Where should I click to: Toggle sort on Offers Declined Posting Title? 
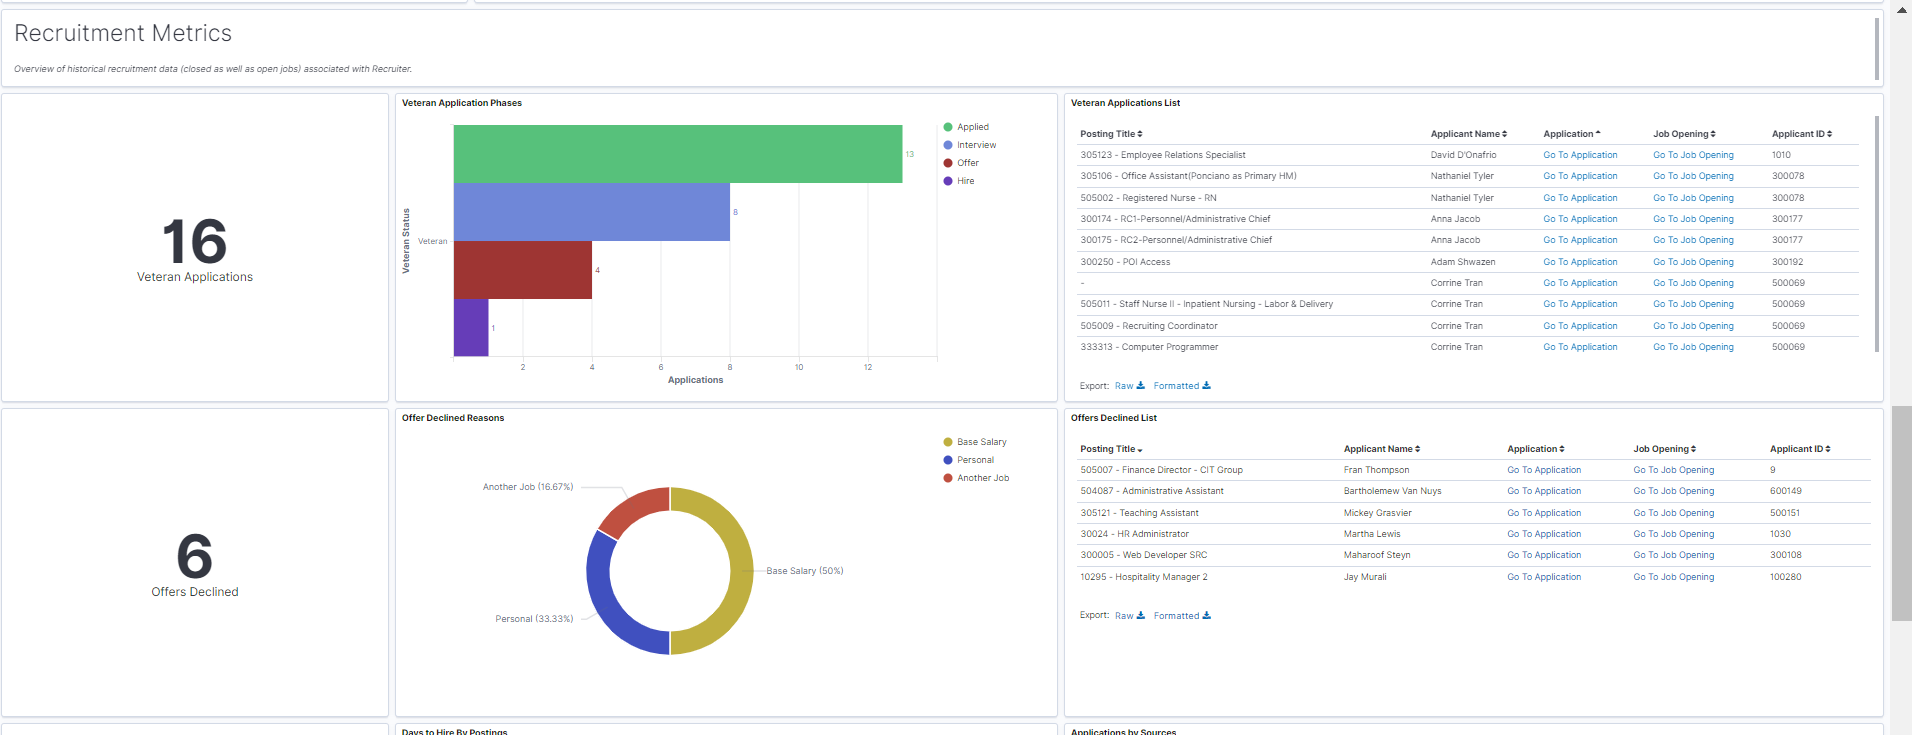pyautogui.click(x=1110, y=449)
